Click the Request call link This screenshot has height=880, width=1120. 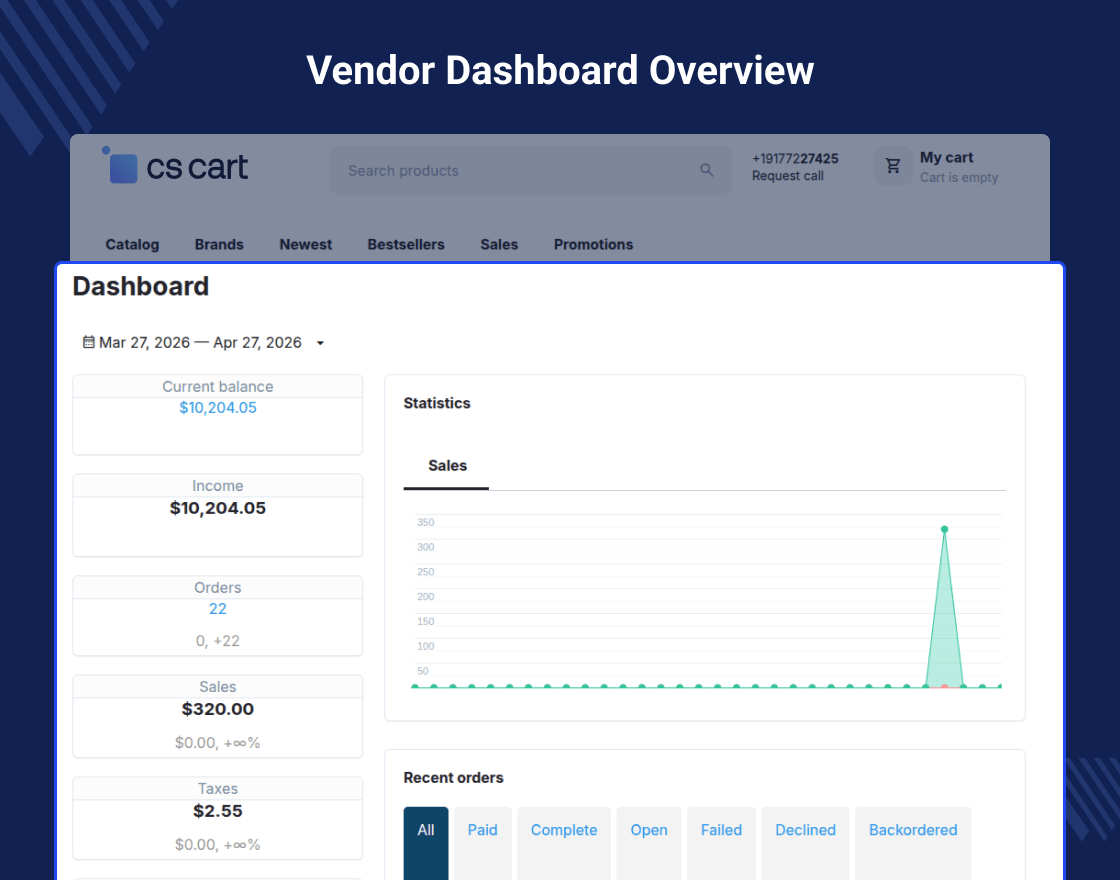(788, 176)
